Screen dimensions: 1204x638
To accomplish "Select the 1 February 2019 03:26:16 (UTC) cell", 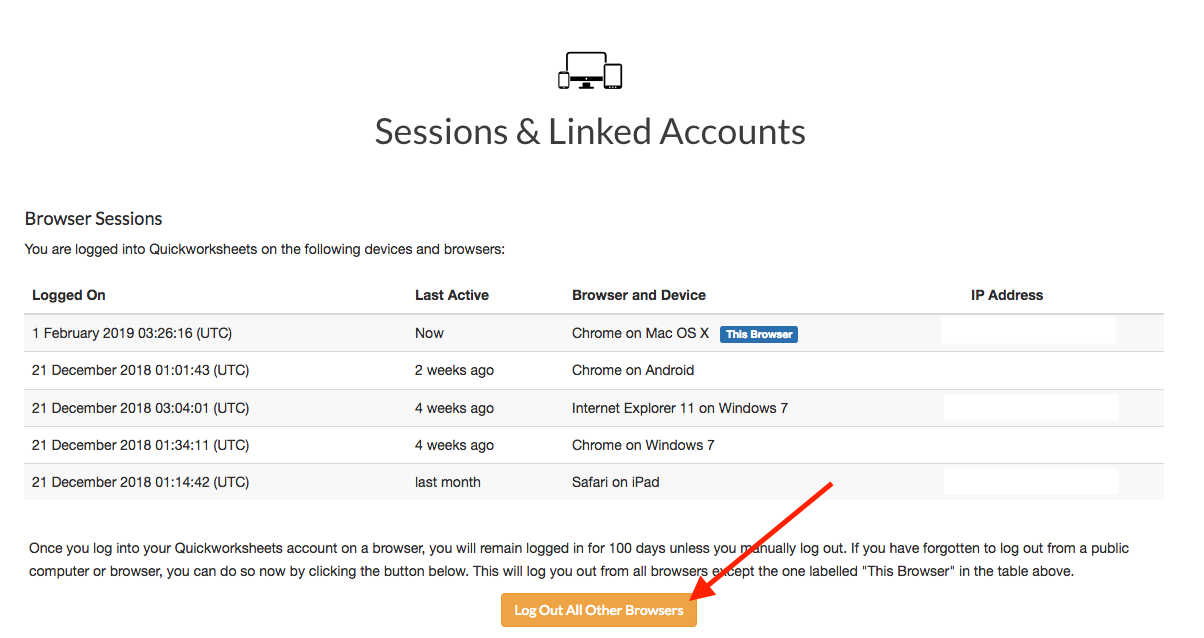I will click(x=132, y=333).
